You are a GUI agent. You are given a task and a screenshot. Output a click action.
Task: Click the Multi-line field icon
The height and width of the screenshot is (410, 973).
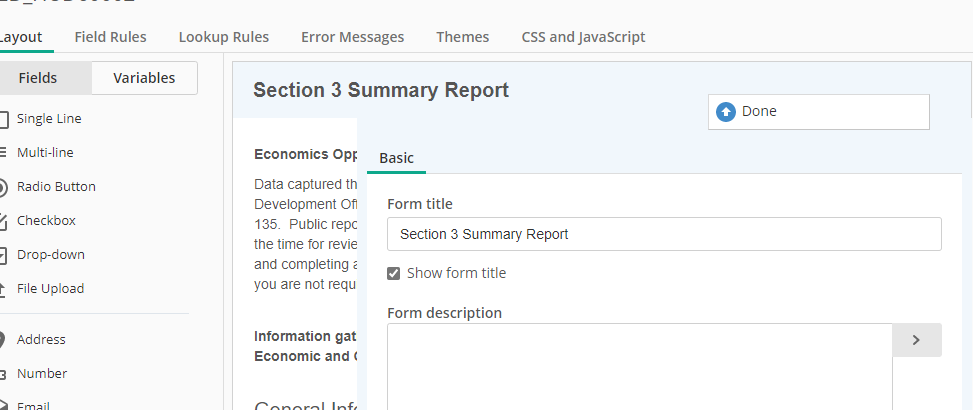(x=3, y=153)
